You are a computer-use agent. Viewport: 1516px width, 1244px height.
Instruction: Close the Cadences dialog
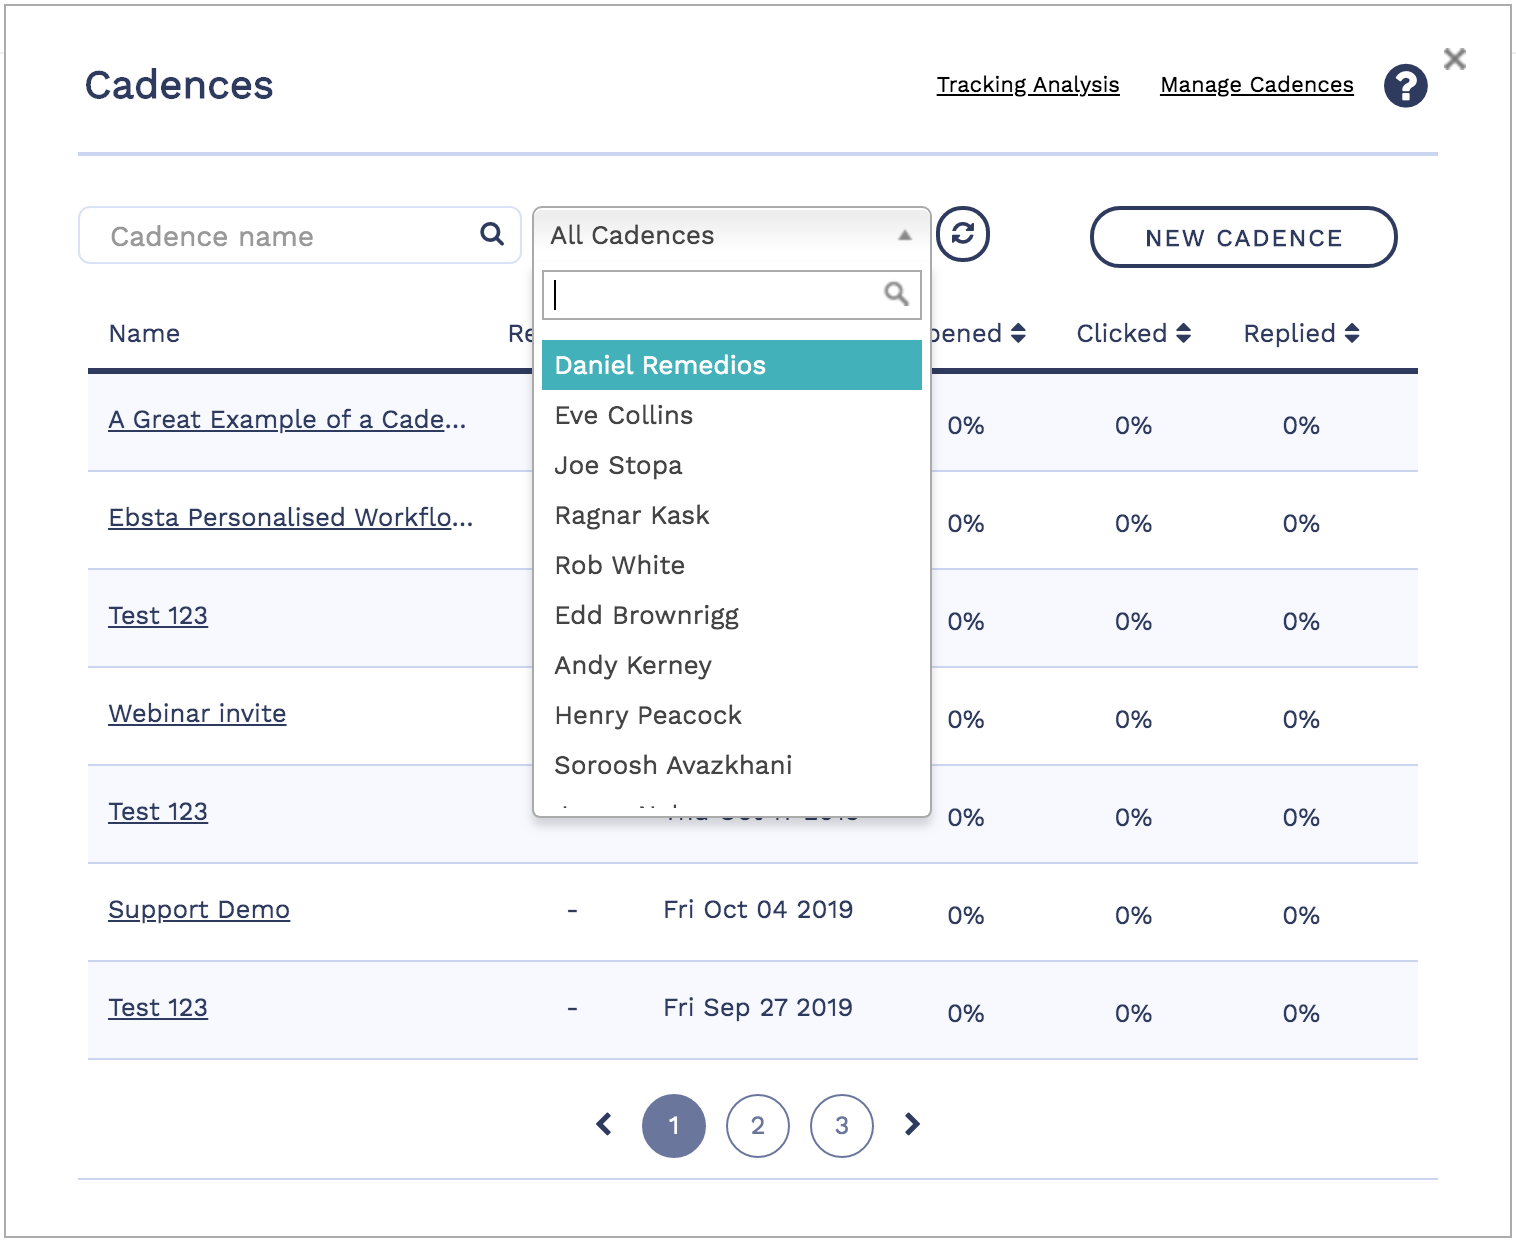(1455, 59)
